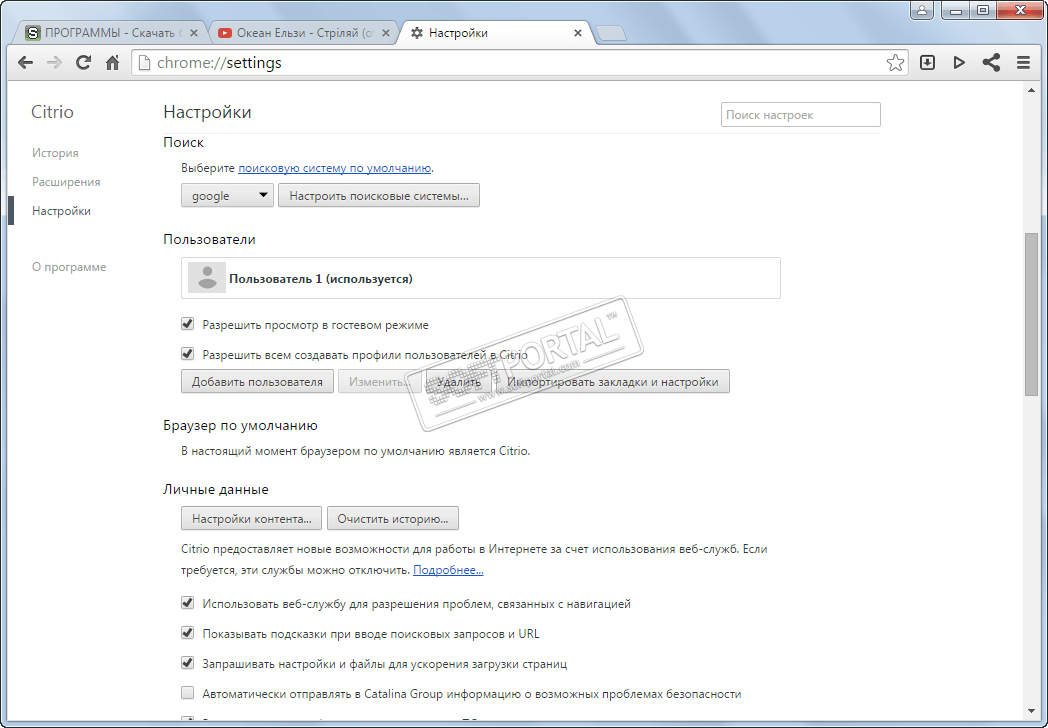Screen dimensions: 1048x728
Task: Click Импортировать закладки и настройки
Action: [613, 381]
